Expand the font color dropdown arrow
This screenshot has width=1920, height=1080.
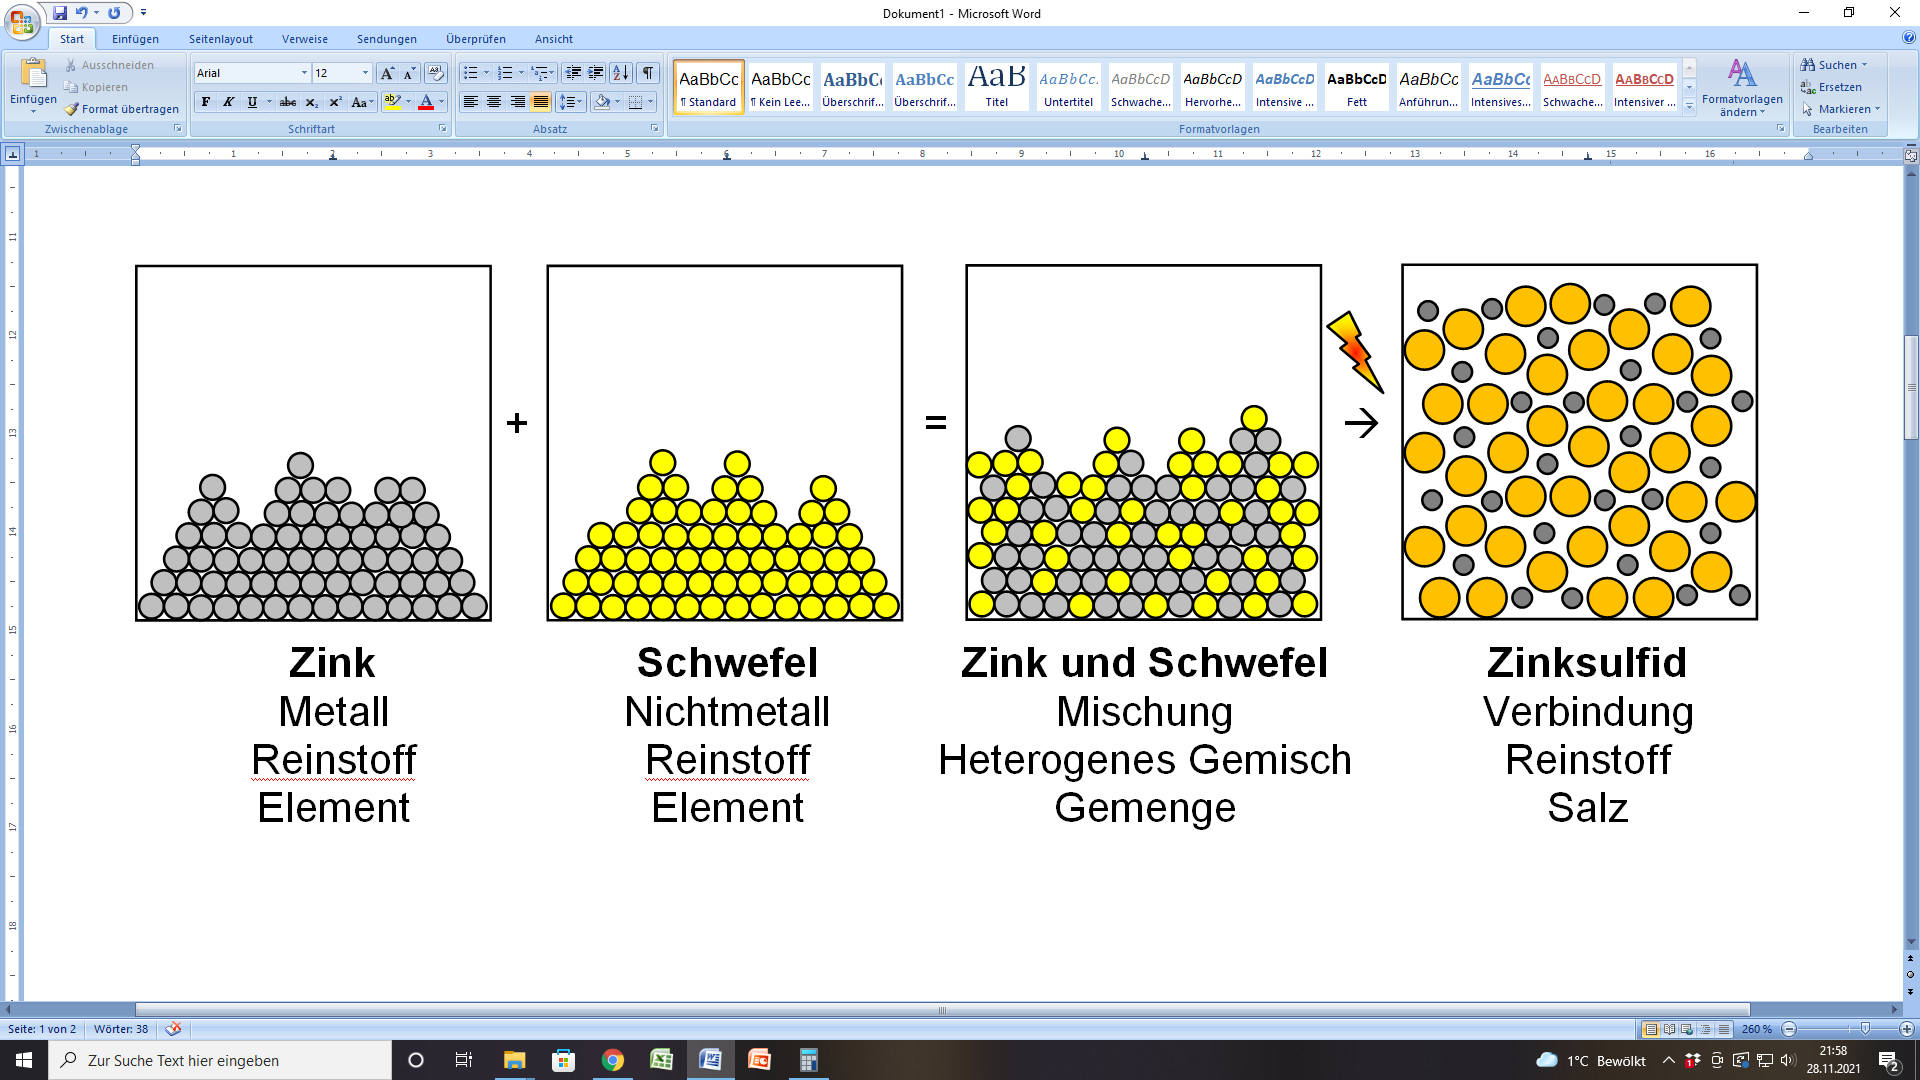coord(440,101)
